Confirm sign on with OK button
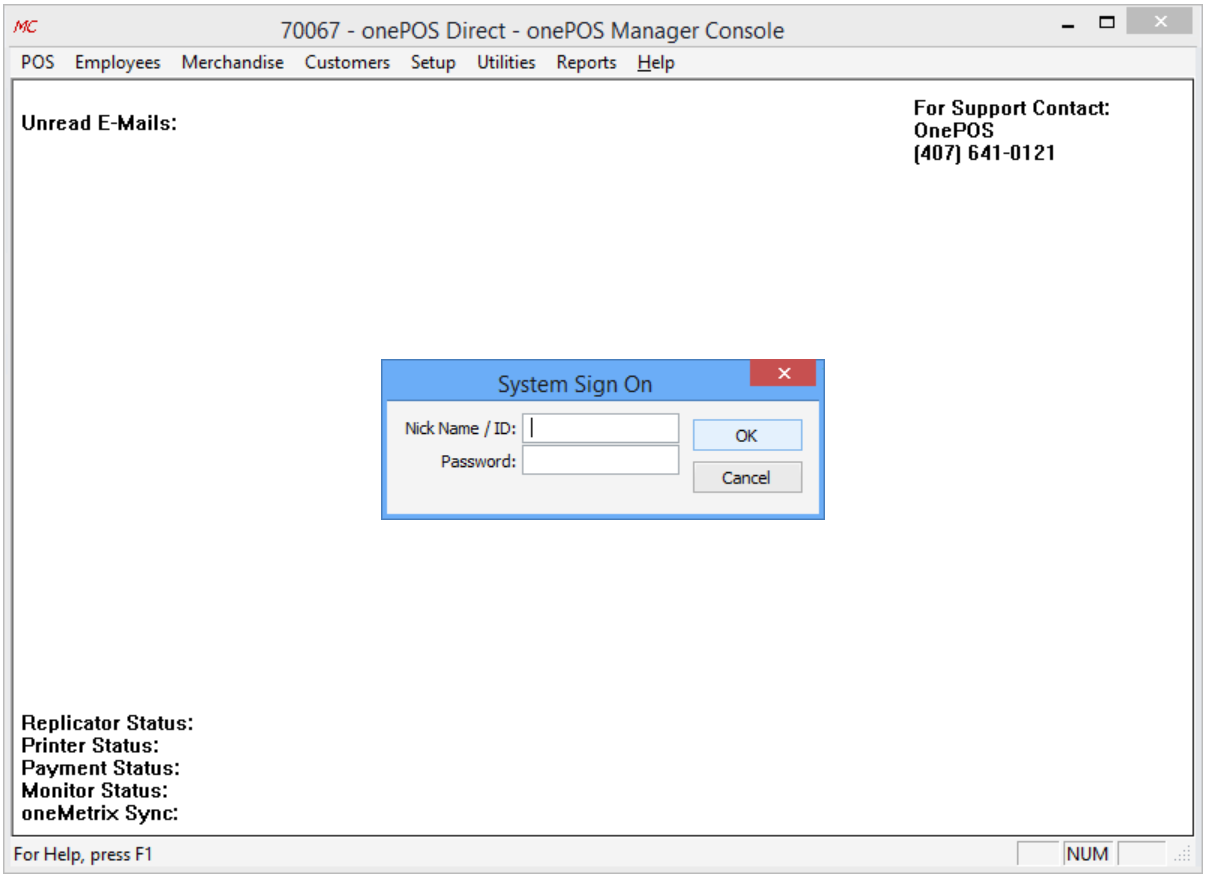The height and width of the screenshot is (877, 1206). click(747, 435)
